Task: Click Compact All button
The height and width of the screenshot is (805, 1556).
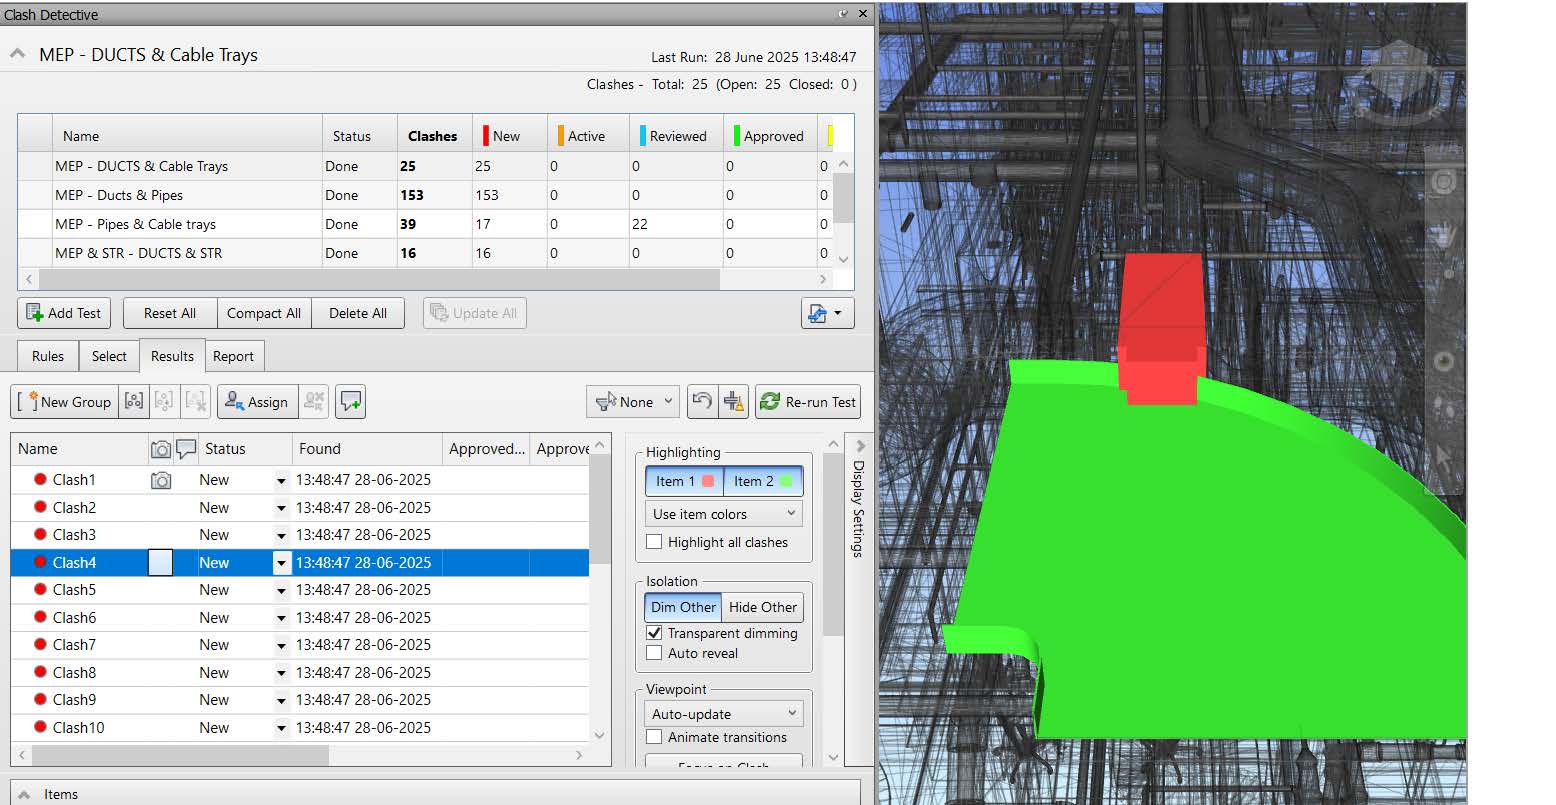Action: coord(264,313)
